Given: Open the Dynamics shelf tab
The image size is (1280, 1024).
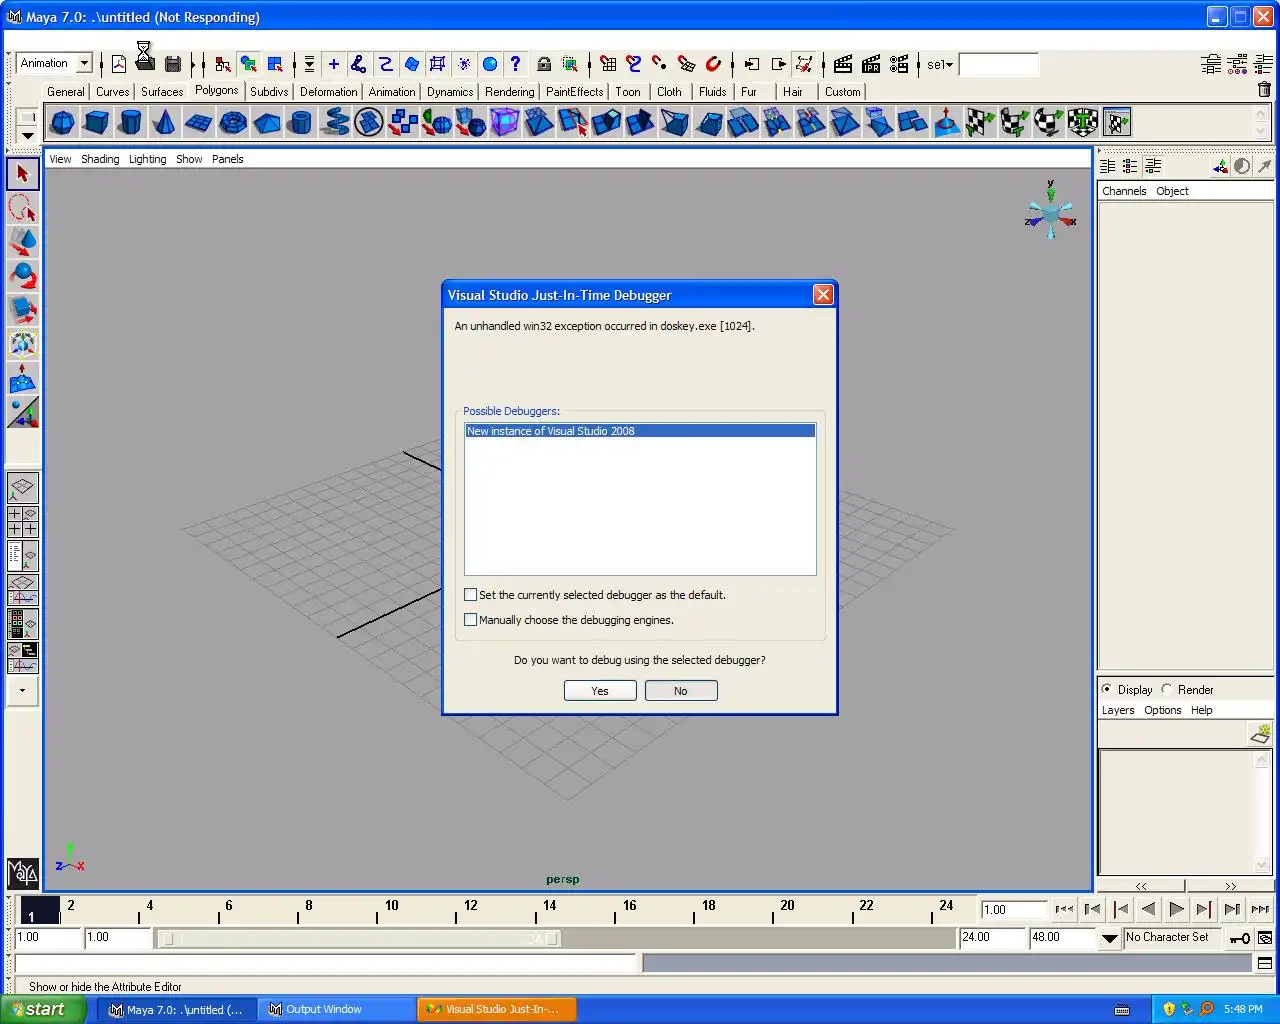Looking at the screenshot, I should (x=450, y=91).
